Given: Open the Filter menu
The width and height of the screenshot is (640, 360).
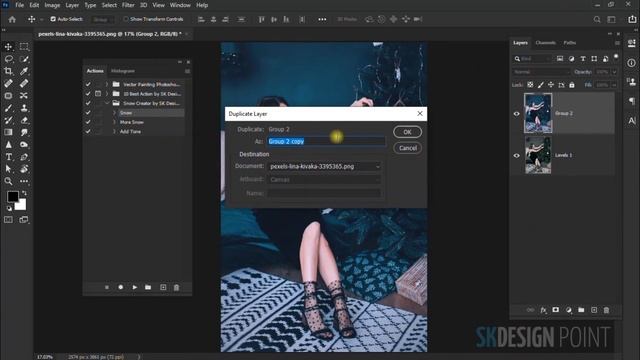Looking at the screenshot, I should pos(128,5).
